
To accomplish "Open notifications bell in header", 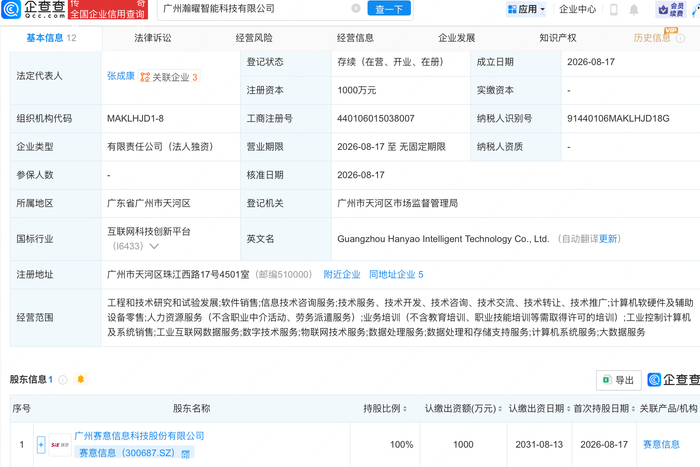I will [633, 9].
